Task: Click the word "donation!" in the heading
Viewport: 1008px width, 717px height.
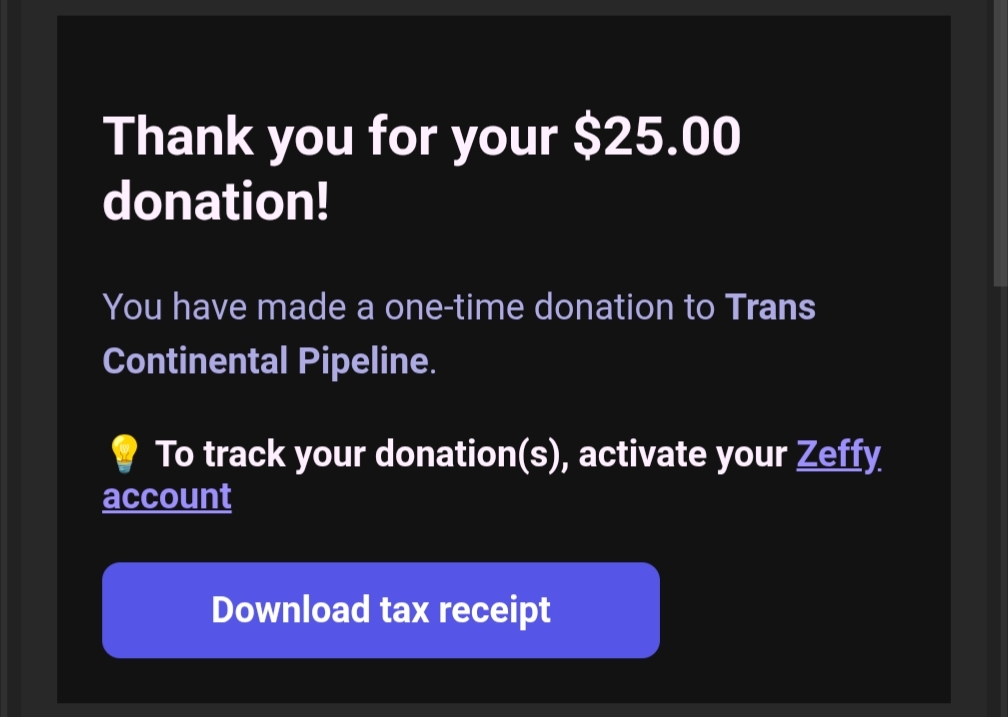Action: (216, 202)
